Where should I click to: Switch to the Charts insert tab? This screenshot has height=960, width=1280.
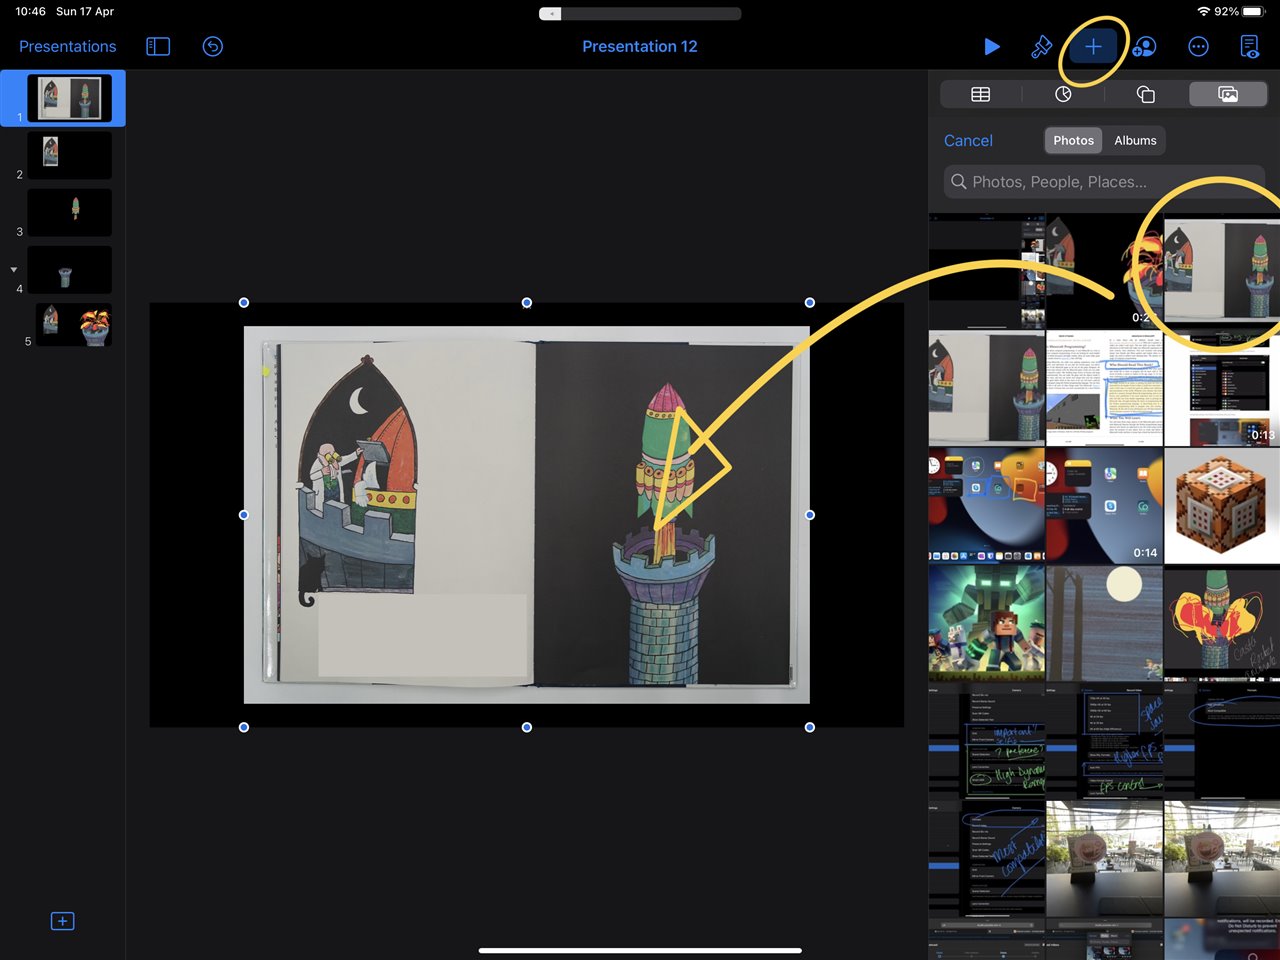pos(1063,94)
